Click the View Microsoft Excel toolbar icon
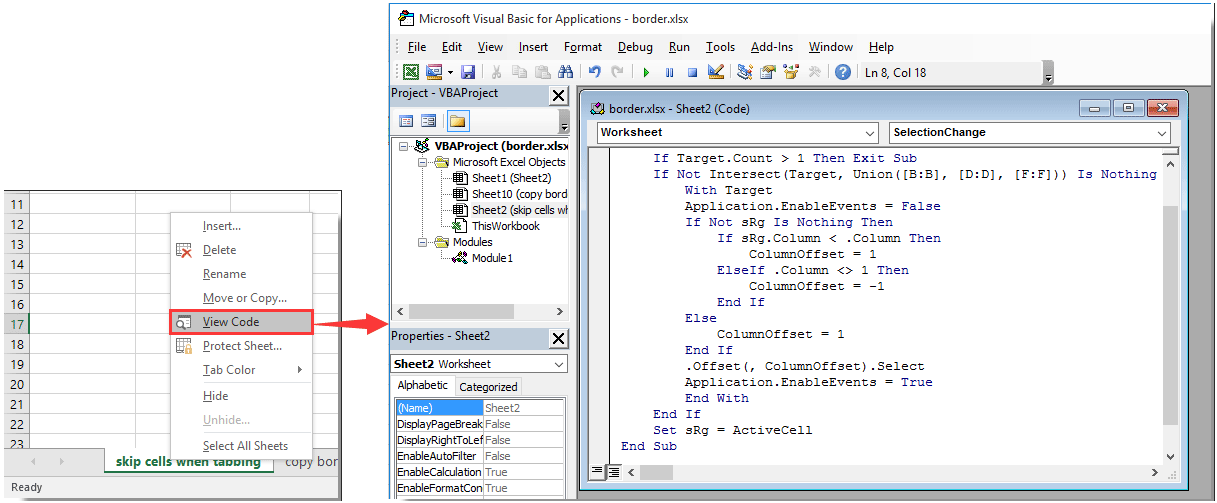This screenshot has height=503, width=1217. tap(411, 72)
